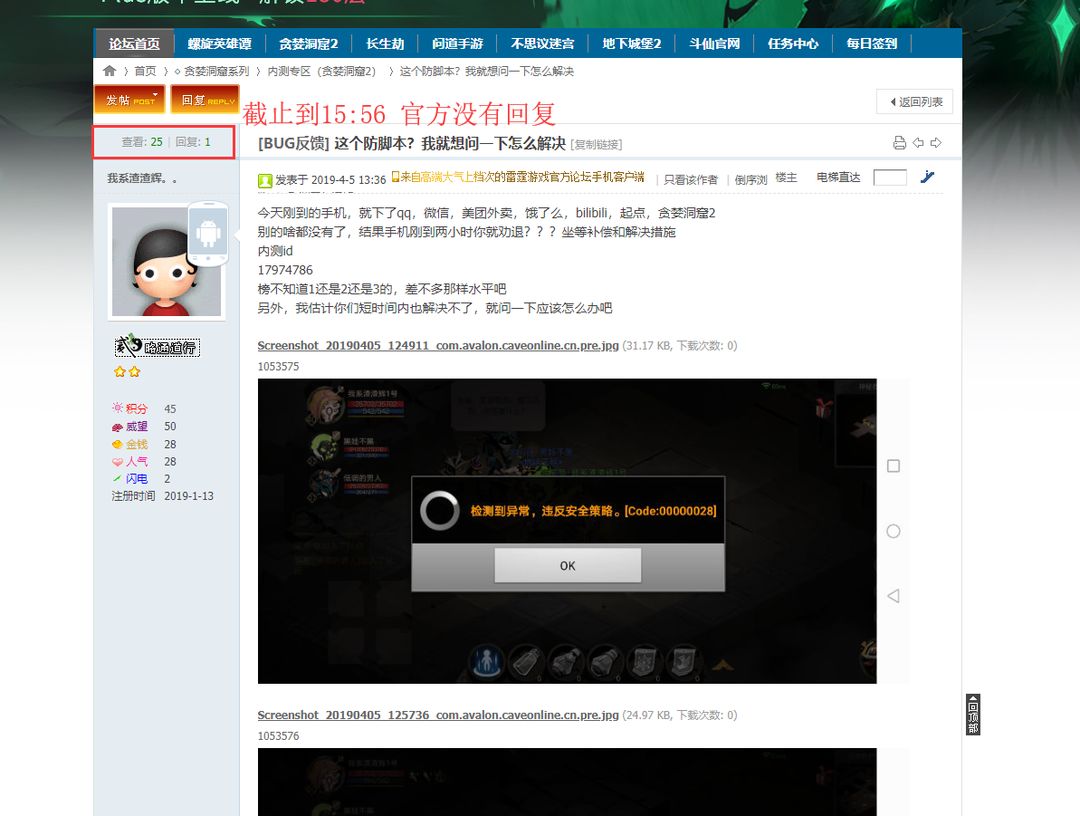Click the elevator jump go icon

pyautogui.click(x=927, y=177)
